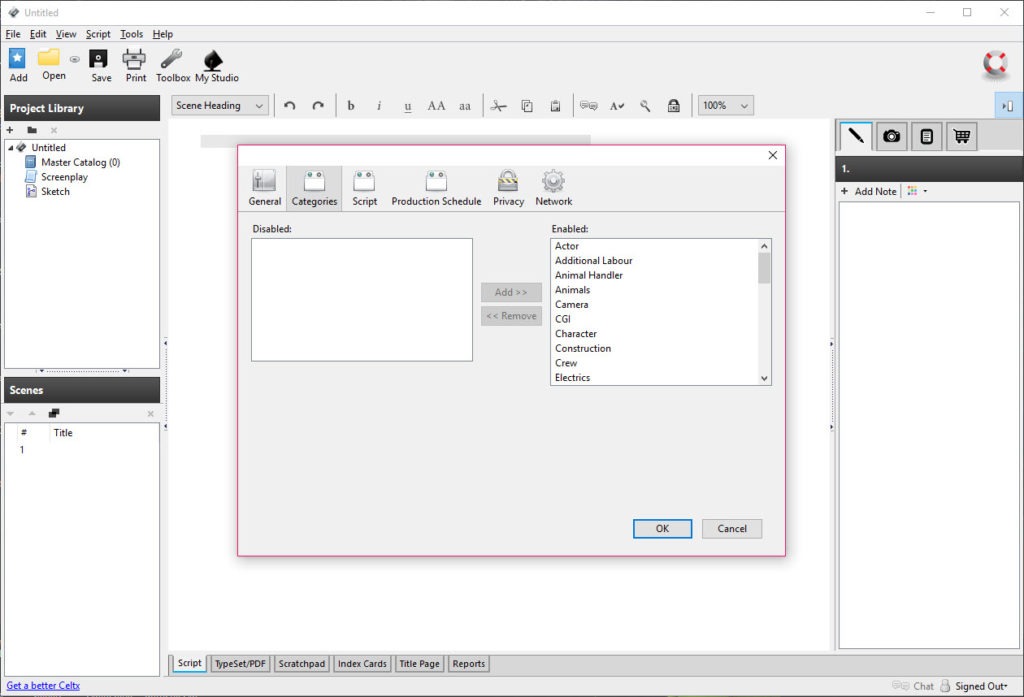Viewport: 1024px width, 697px height.
Task: Save the project with the disk icon
Action: click(99, 59)
